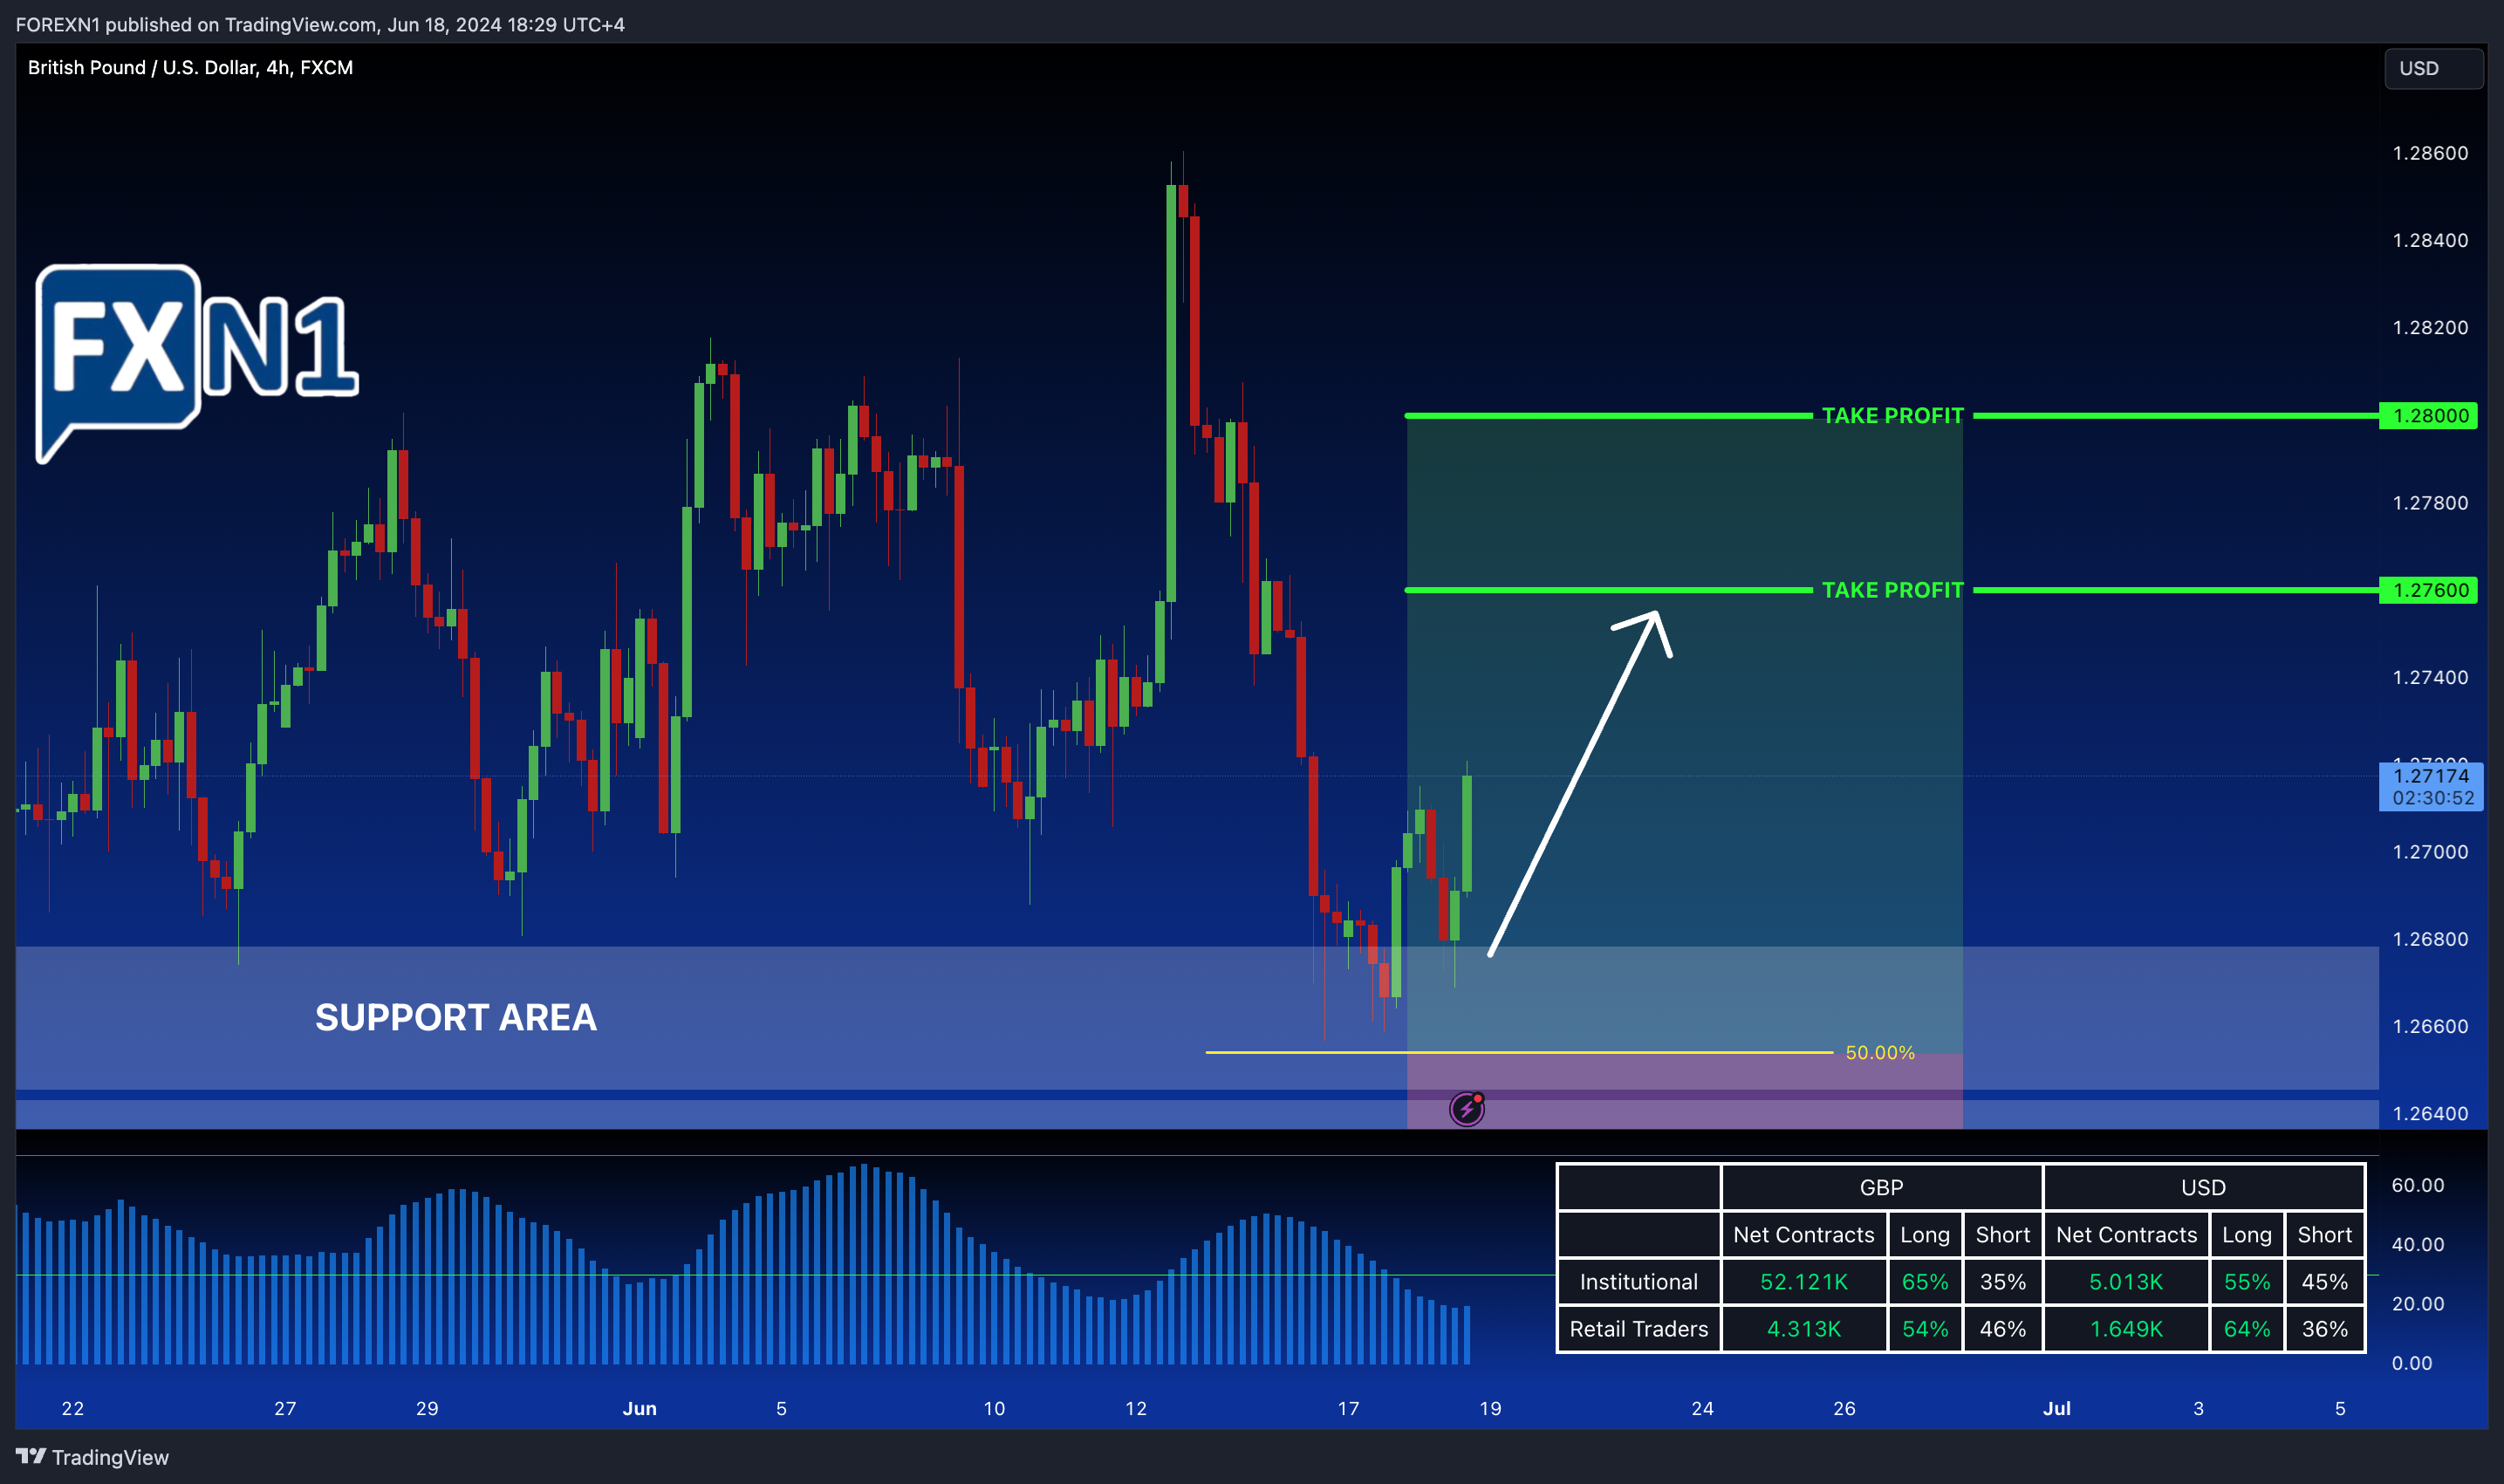Click the 1.27000 price axis label
The image size is (2504, 1484).
click(2430, 852)
